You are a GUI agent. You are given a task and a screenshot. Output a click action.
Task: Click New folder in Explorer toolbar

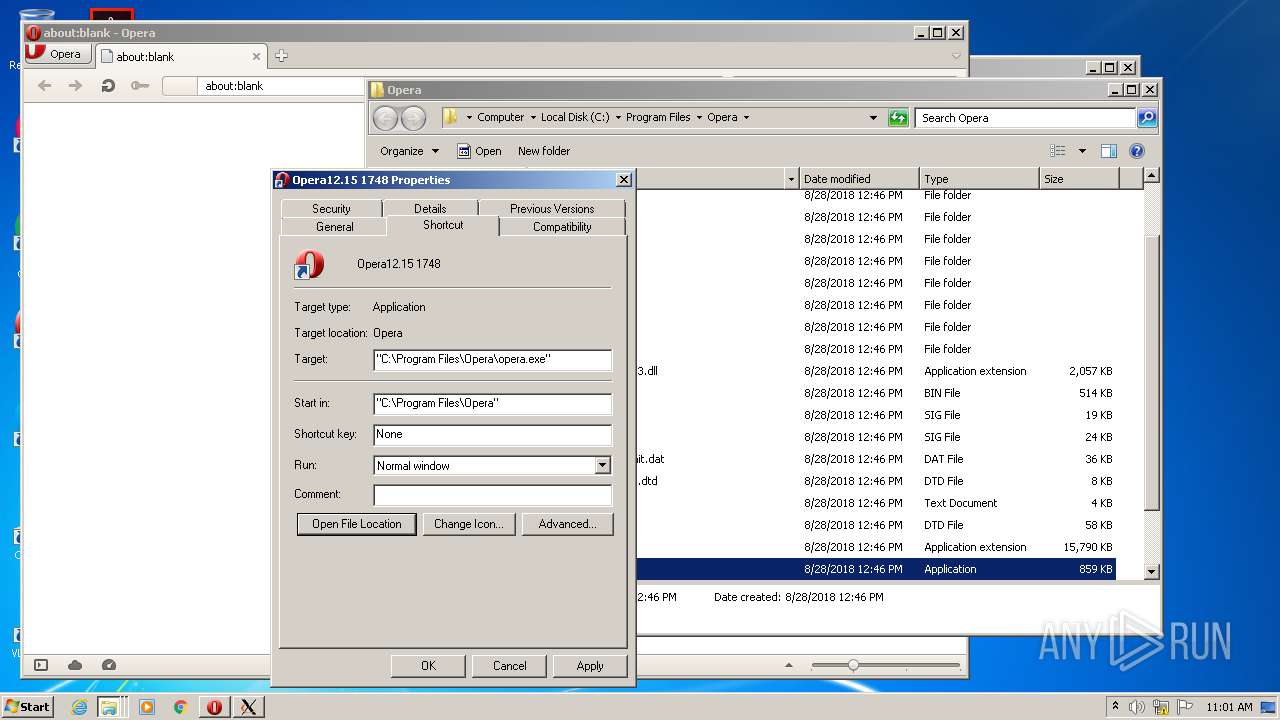544,151
